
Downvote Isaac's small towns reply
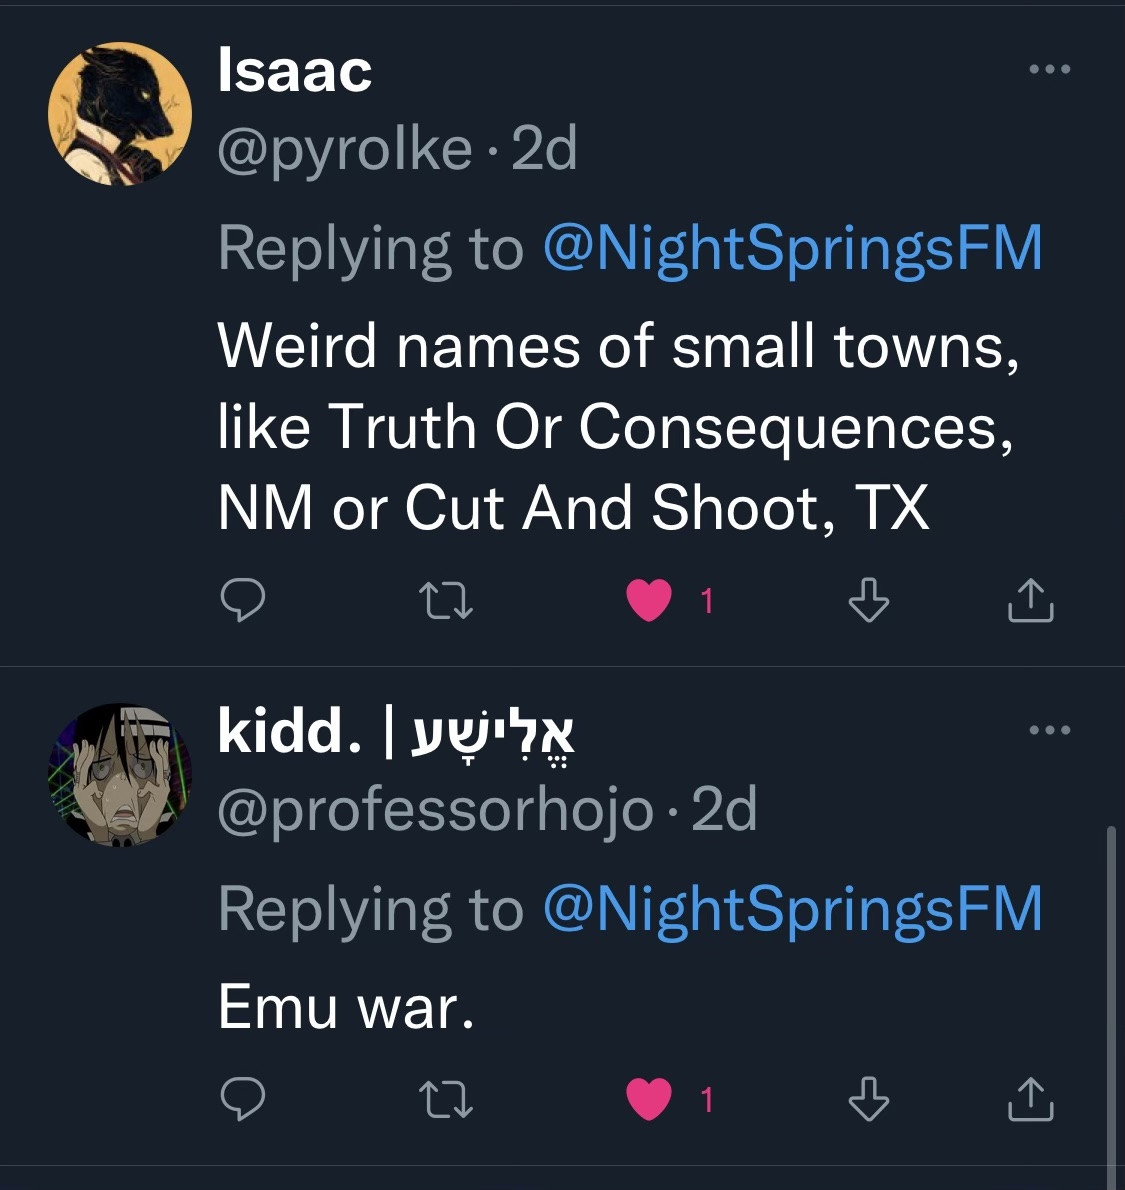click(868, 600)
